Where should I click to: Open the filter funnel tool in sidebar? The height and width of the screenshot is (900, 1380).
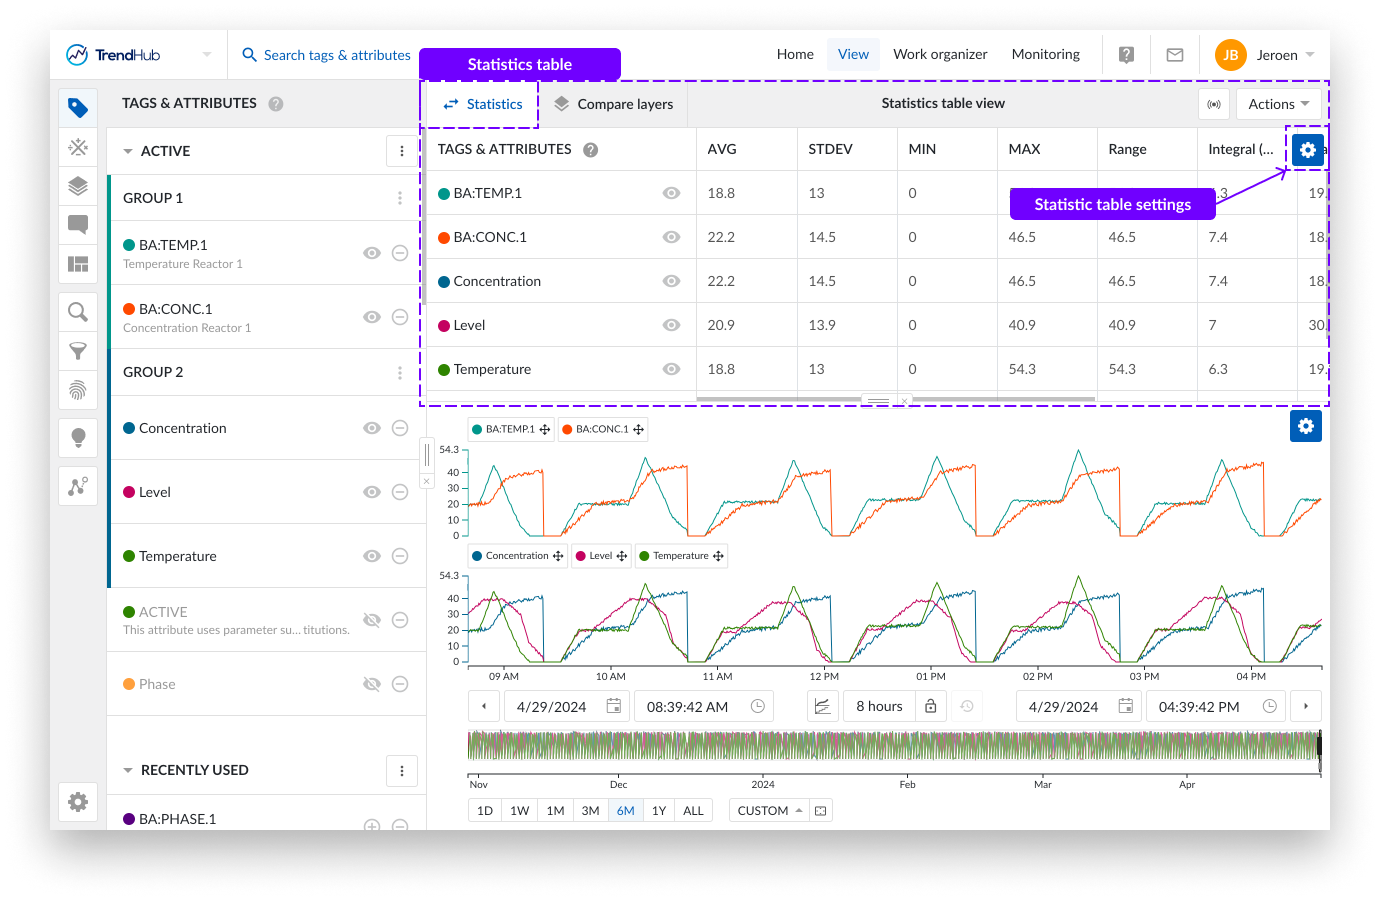tap(78, 351)
